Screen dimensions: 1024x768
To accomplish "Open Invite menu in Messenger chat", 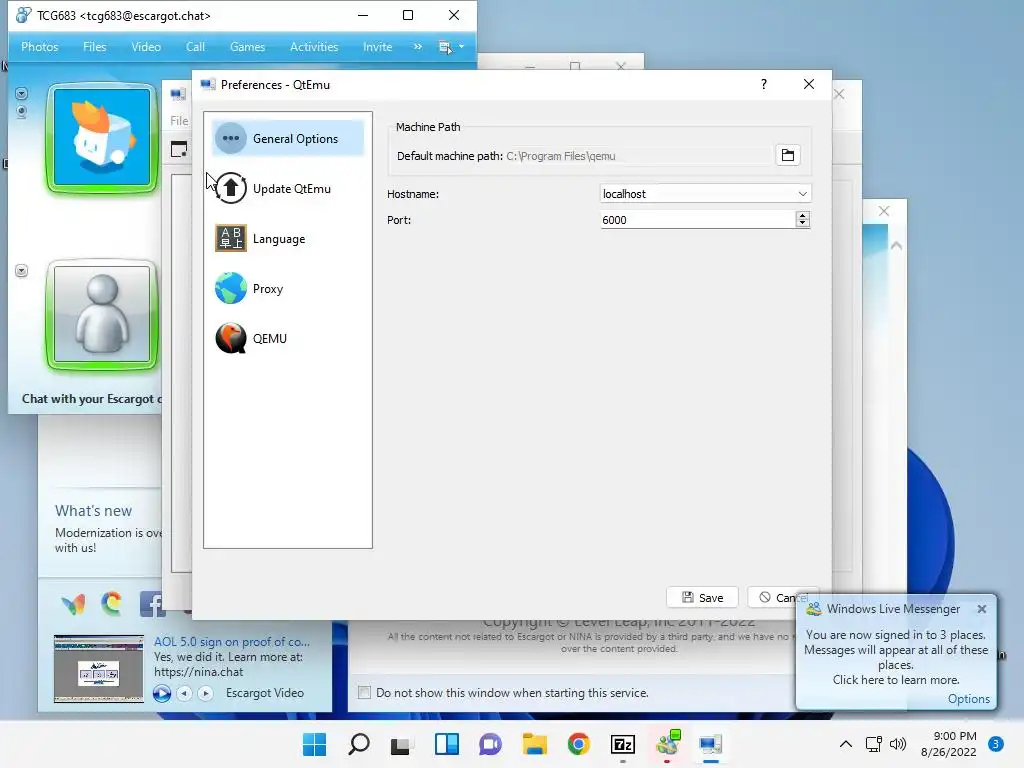I will [x=377, y=47].
